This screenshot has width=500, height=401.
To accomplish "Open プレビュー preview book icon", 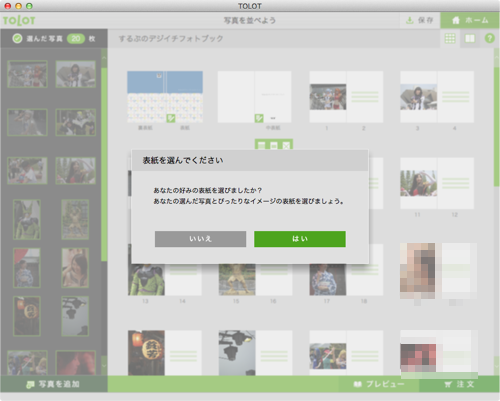I will [x=379, y=384].
